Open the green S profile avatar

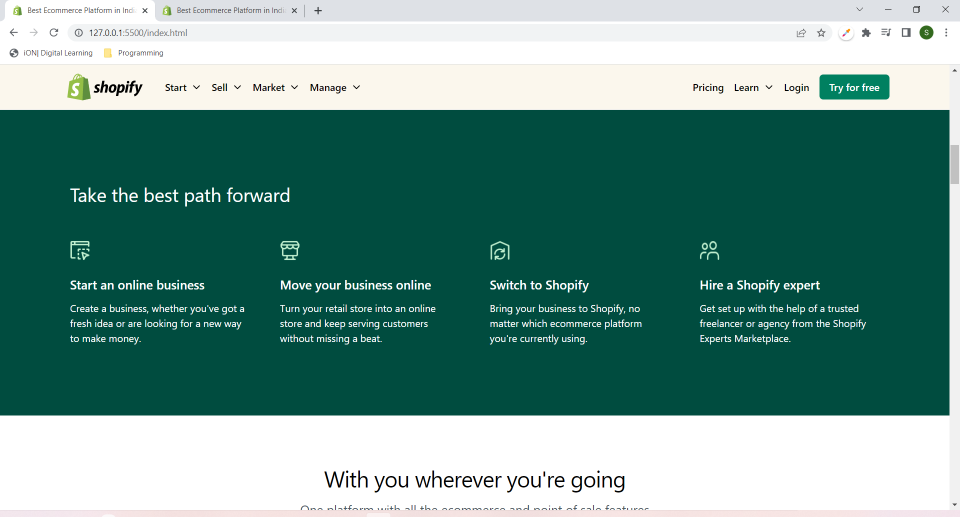(926, 33)
